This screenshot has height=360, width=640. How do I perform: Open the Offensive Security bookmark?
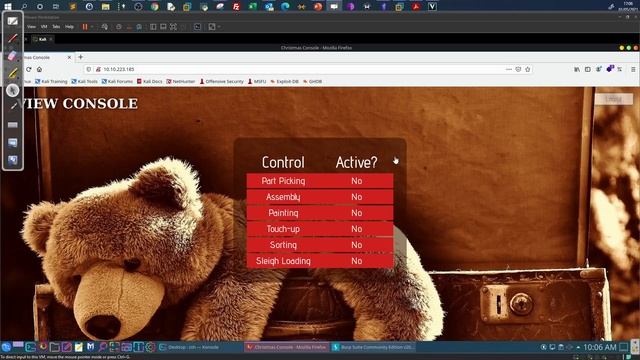pos(222,82)
